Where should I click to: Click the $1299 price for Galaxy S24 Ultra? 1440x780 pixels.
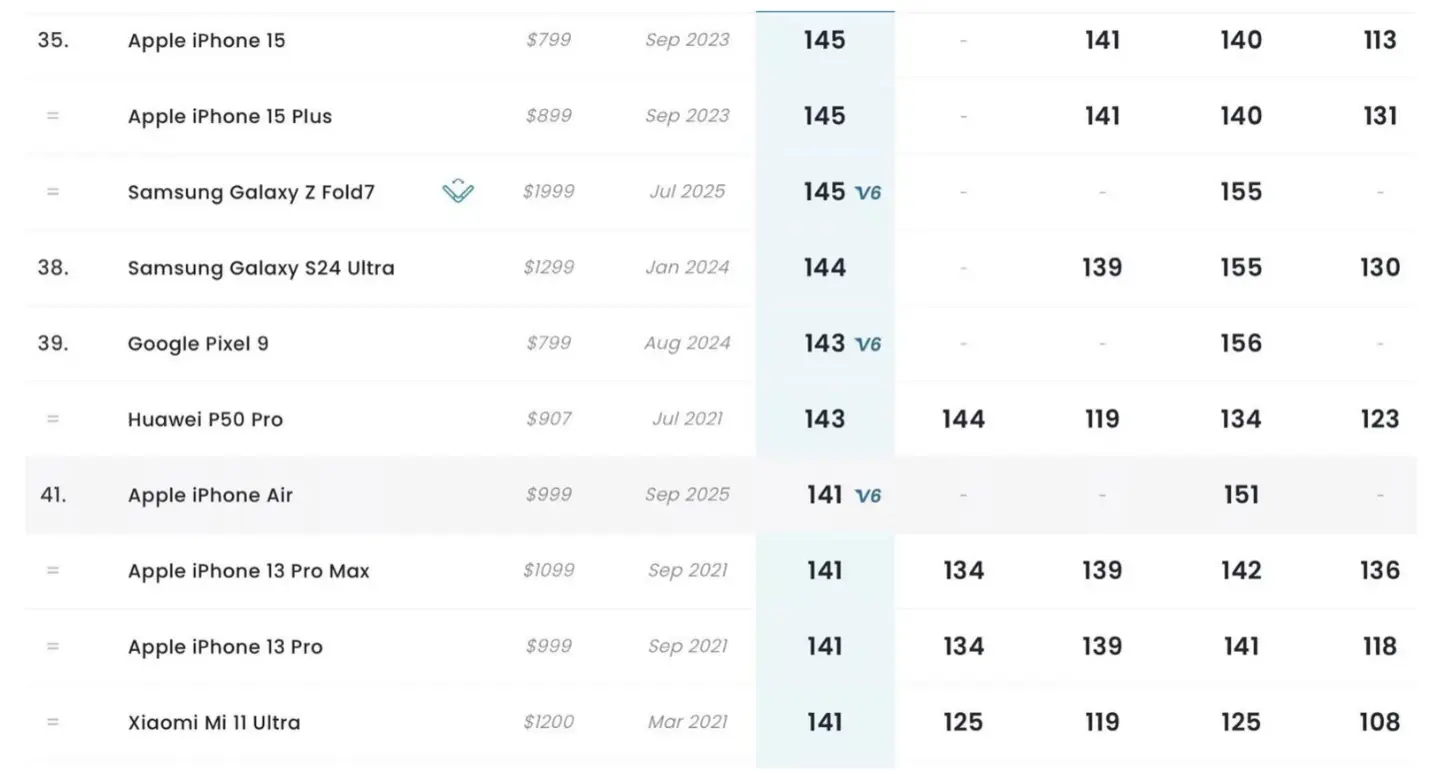549,267
